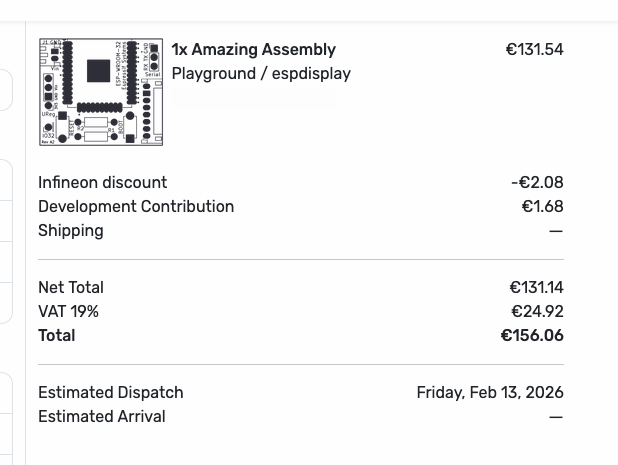The image size is (618, 465).
Task: Click the bold Total label
Action: (x=56, y=335)
